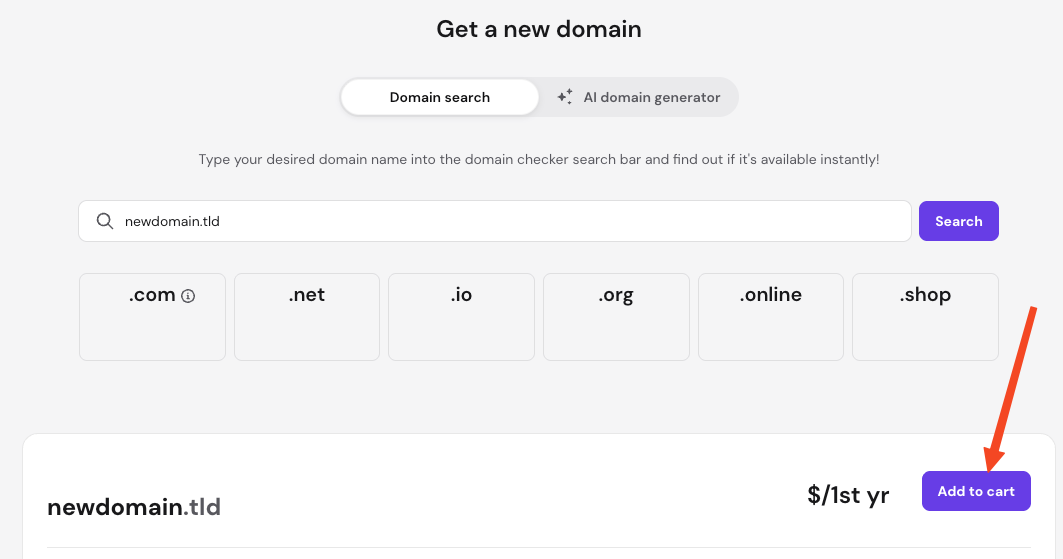Click the magnifying glass icon in search bar
Screen dimensions: 1063x559
[x=104, y=221]
